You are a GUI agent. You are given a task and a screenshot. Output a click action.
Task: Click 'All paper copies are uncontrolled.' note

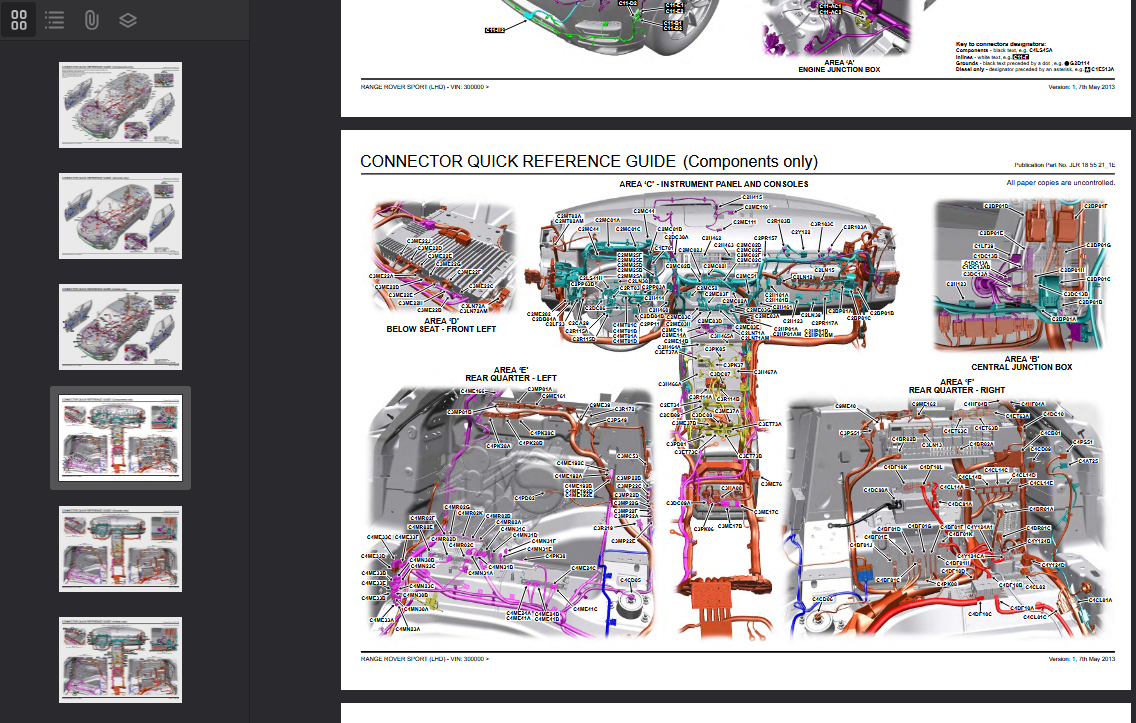pyautogui.click(x=1061, y=183)
